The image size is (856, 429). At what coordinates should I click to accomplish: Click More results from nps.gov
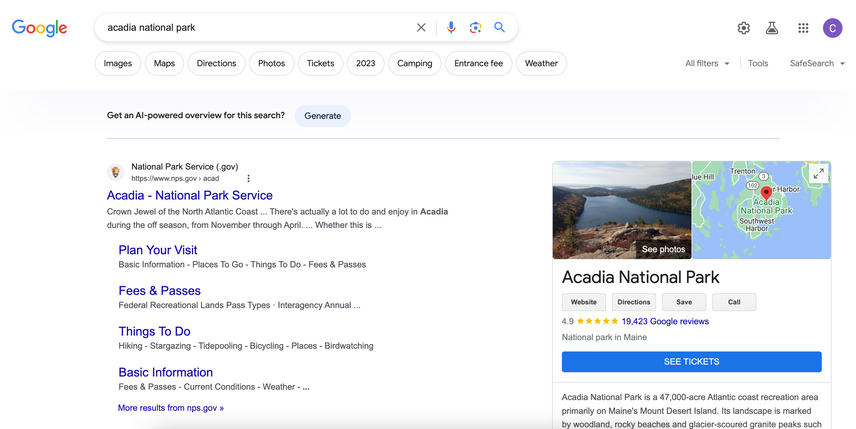[171, 408]
